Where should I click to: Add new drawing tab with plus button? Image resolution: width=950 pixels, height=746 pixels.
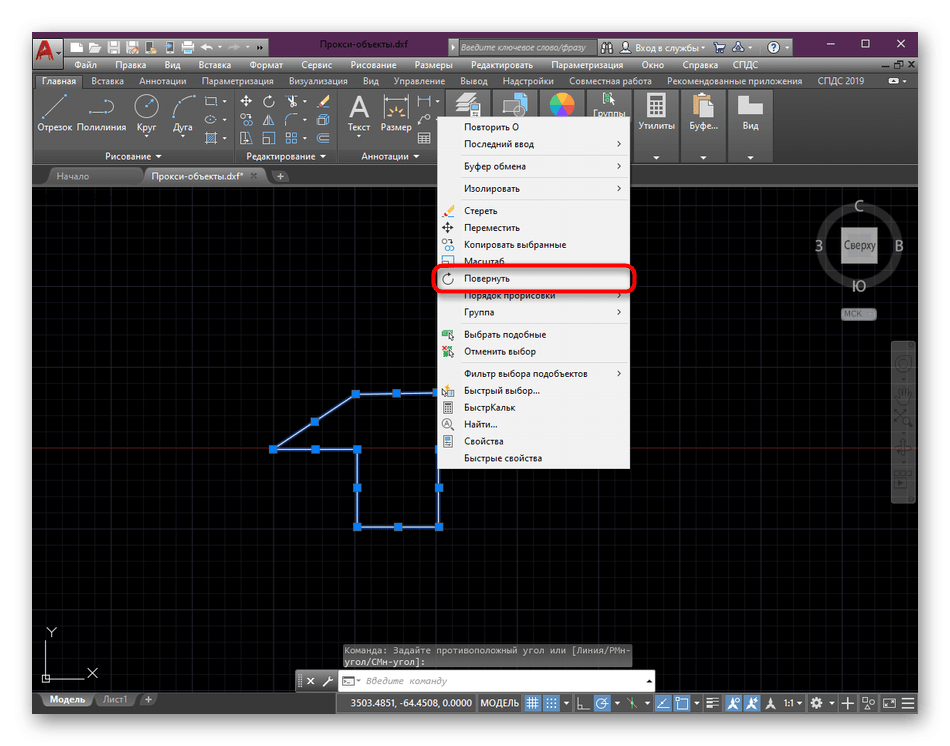pyautogui.click(x=280, y=176)
